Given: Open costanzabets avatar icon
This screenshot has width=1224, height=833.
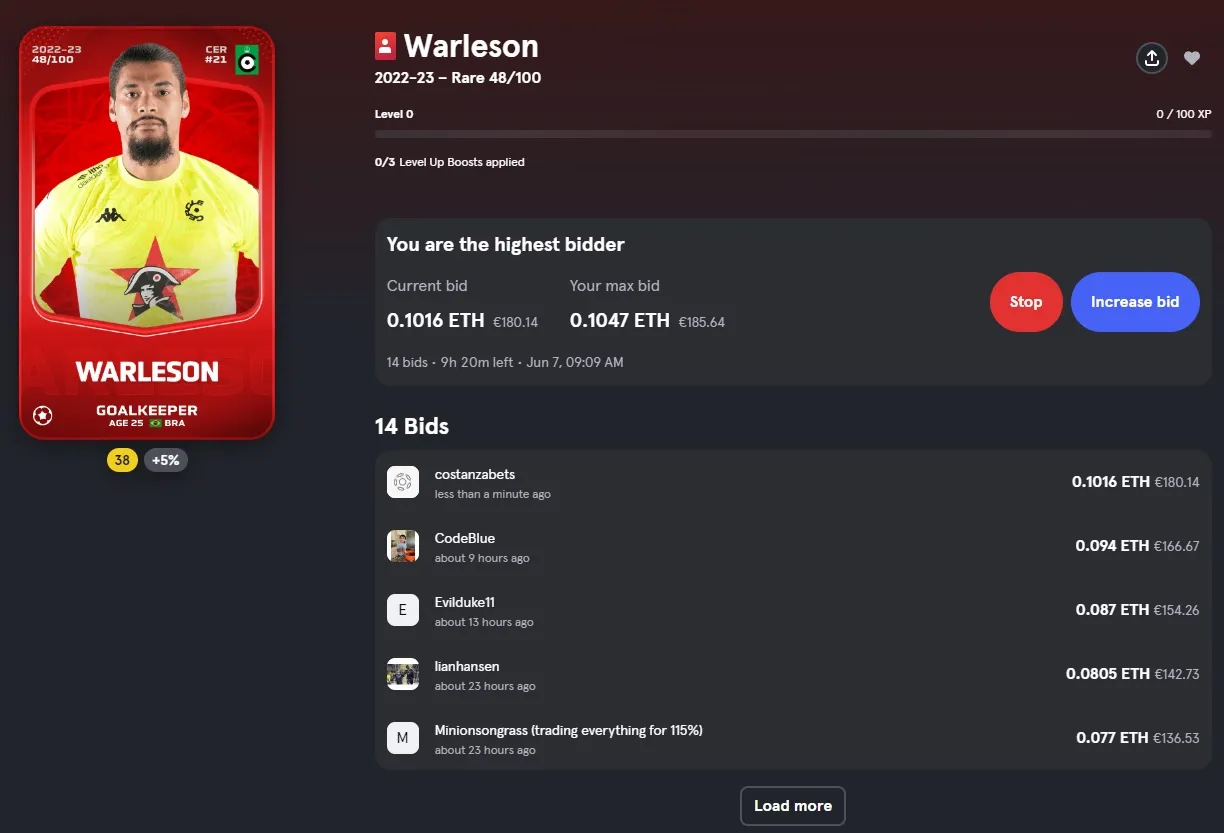Looking at the screenshot, I should click(403, 482).
